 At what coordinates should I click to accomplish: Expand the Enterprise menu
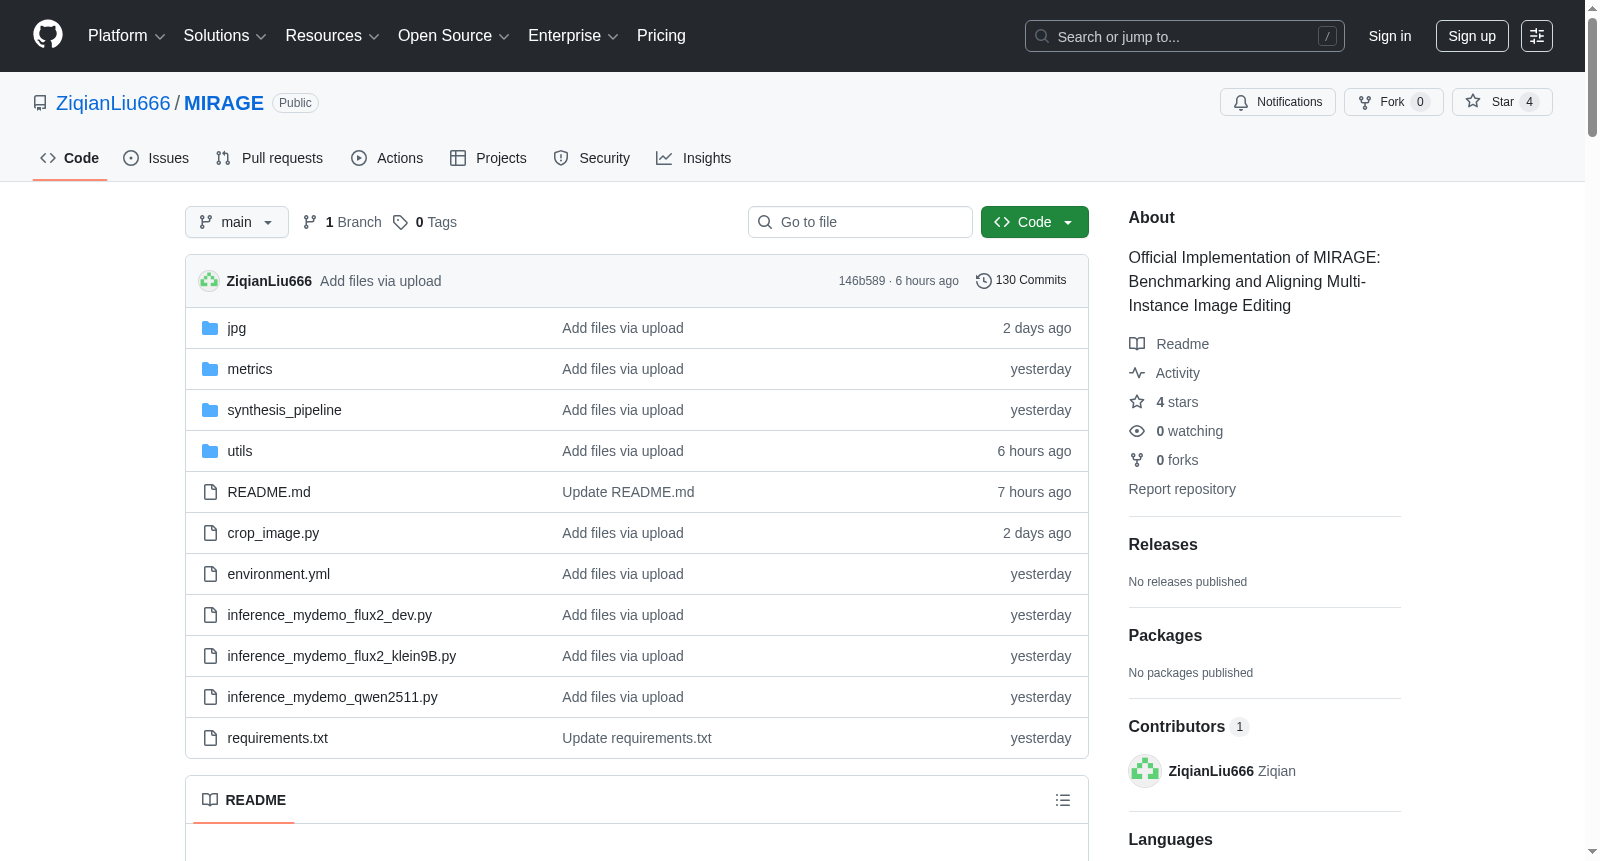(x=573, y=36)
